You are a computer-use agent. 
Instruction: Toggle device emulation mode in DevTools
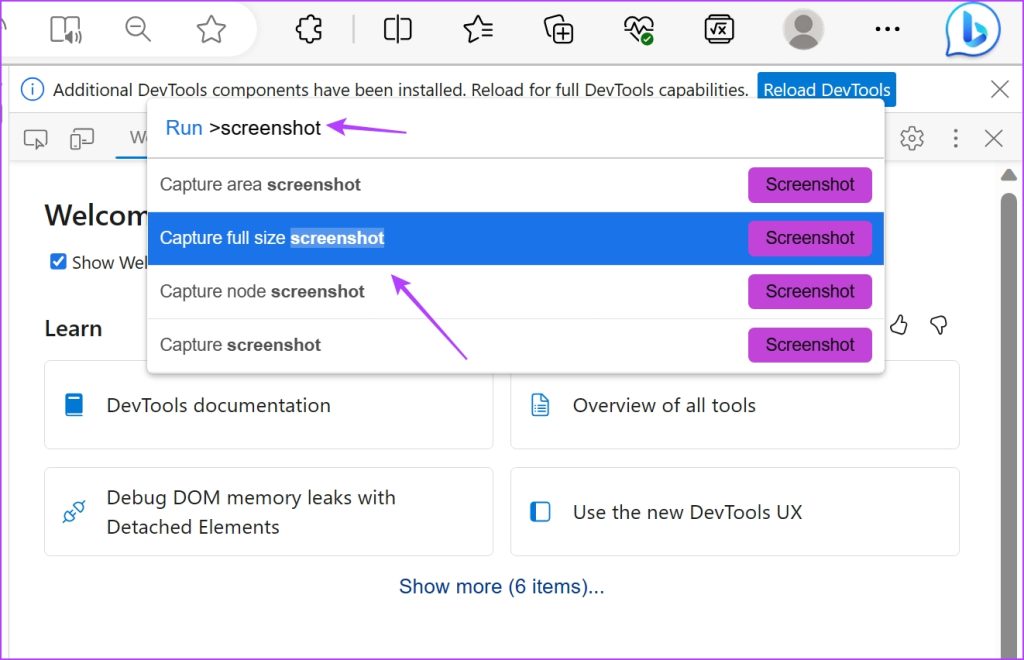(x=82, y=138)
